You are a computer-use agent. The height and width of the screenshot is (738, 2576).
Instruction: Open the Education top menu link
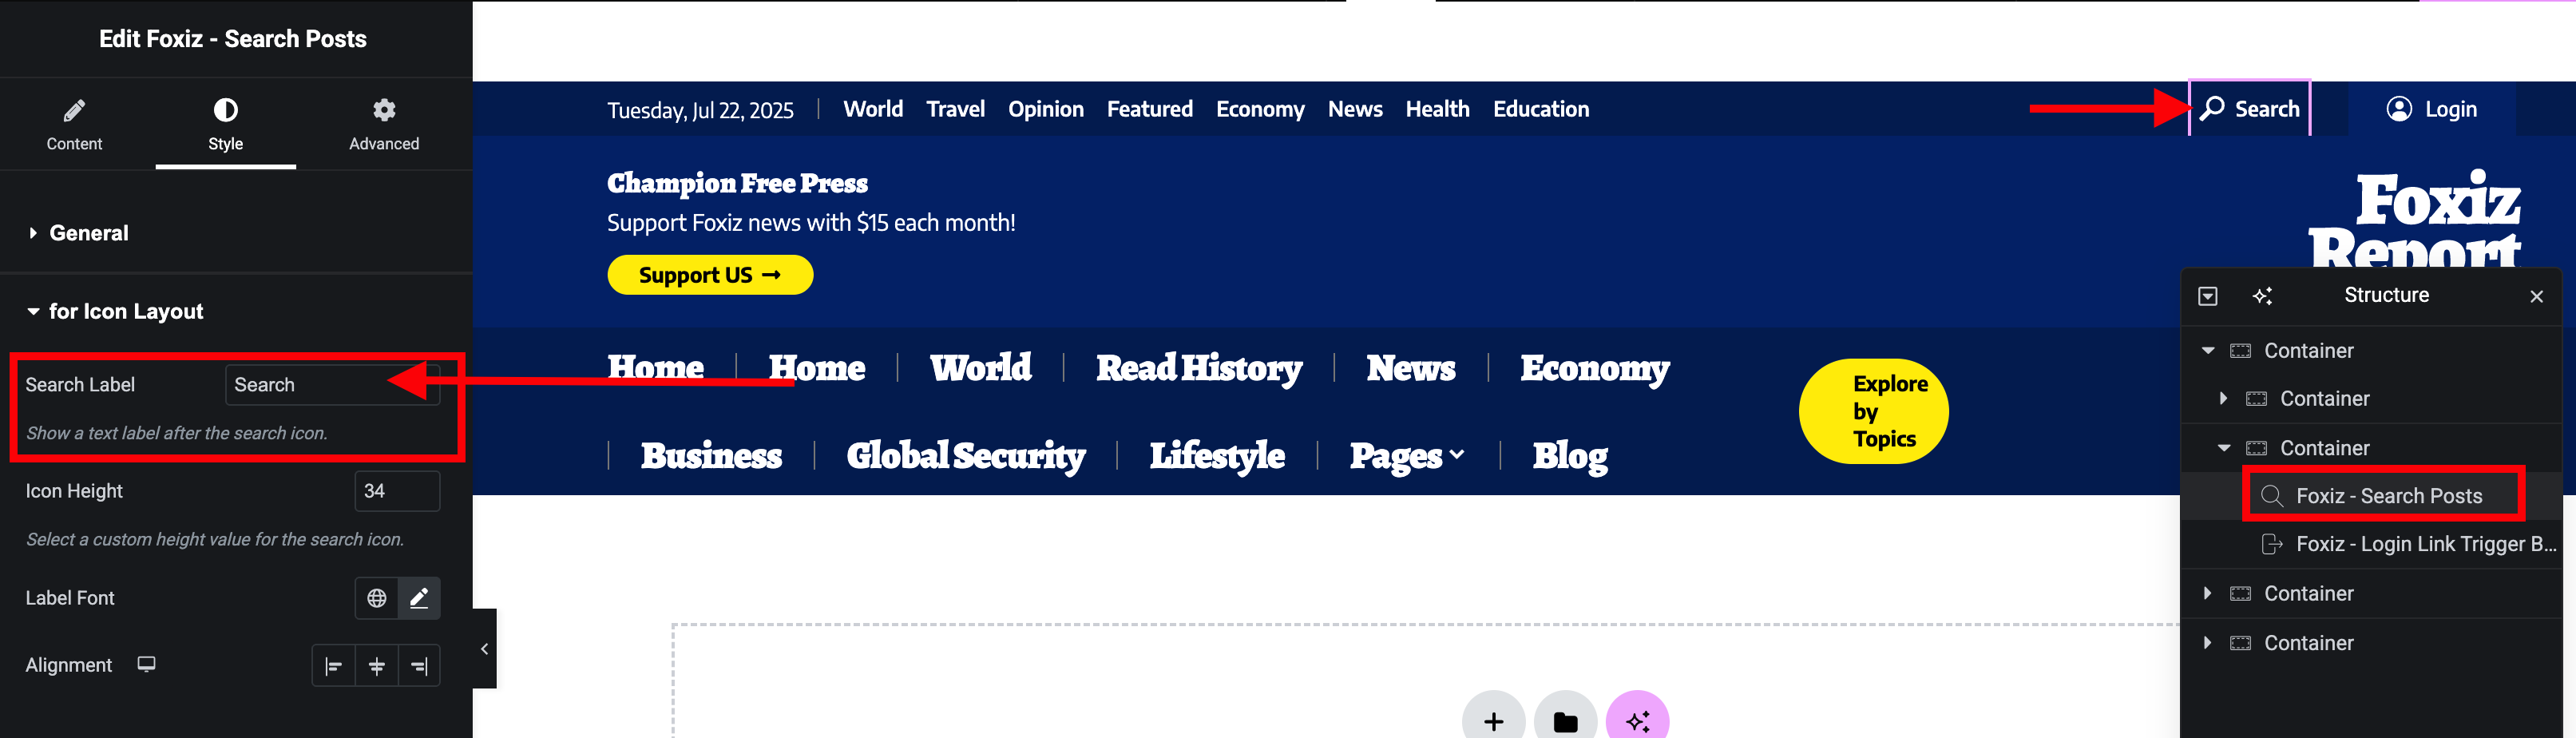(x=1540, y=109)
